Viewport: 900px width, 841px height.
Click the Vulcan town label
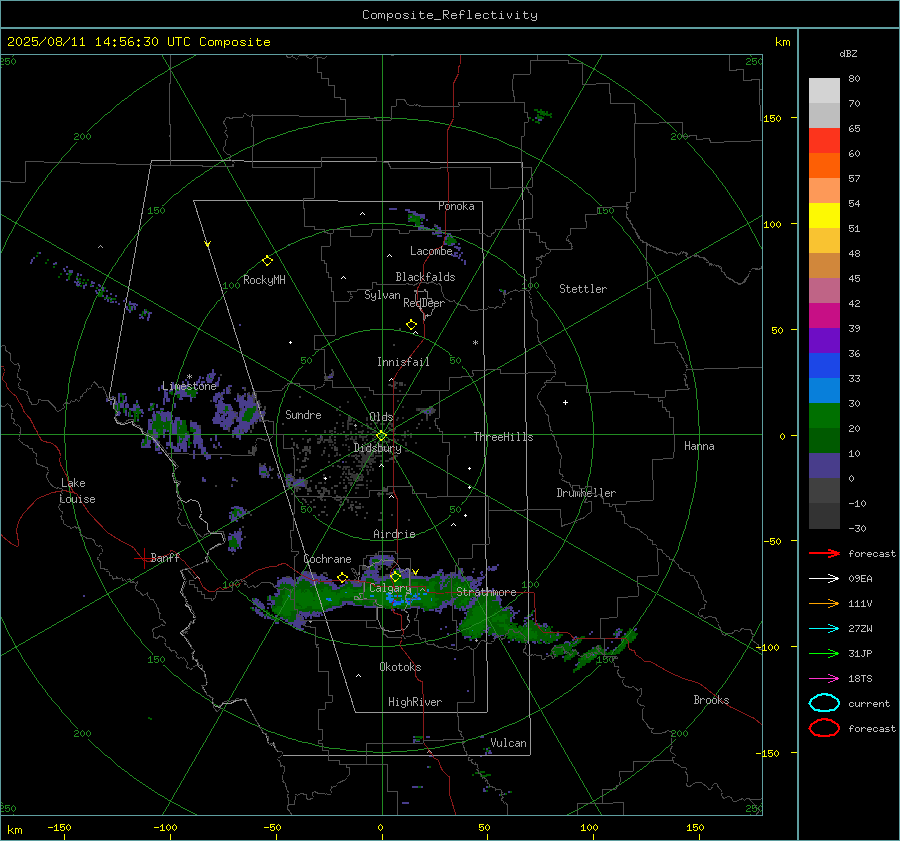pos(509,743)
